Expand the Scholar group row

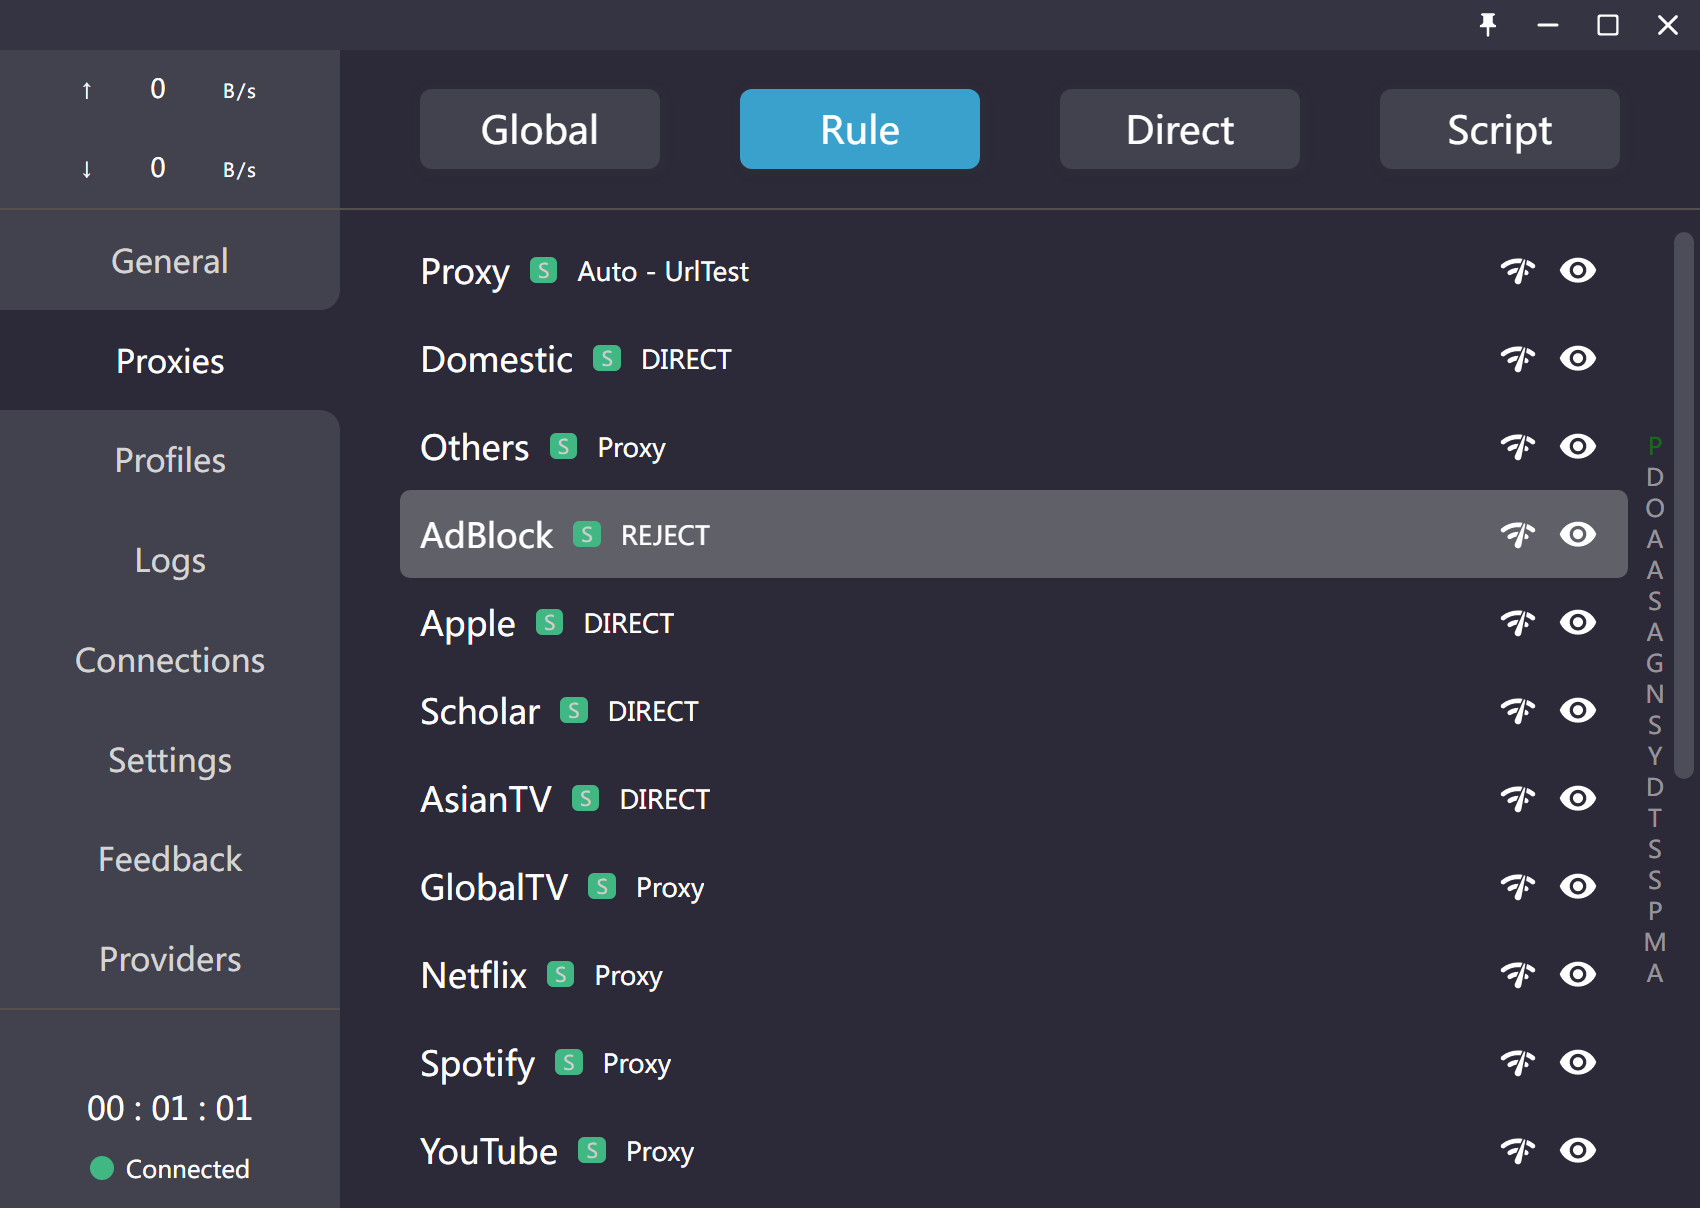[1014, 711]
